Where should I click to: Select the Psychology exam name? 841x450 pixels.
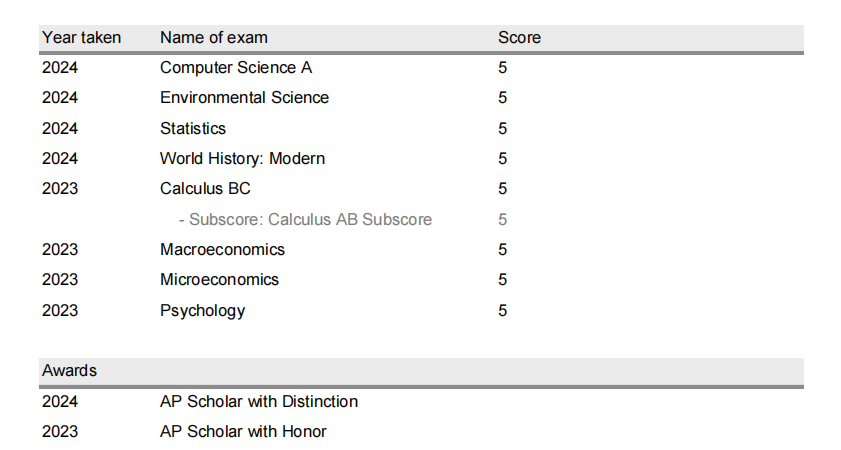tap(202, 310)
